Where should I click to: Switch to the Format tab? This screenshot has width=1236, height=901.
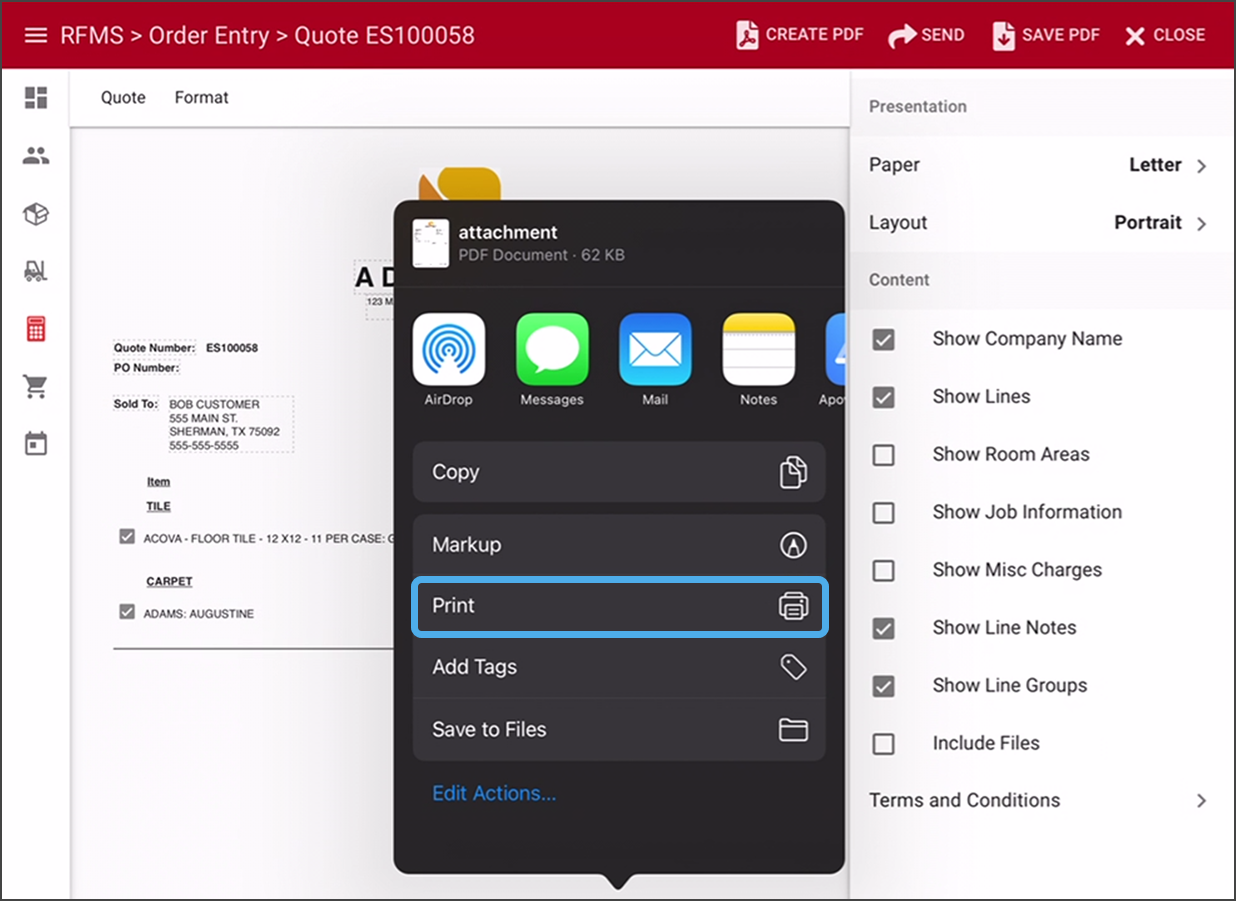(201, 97)
